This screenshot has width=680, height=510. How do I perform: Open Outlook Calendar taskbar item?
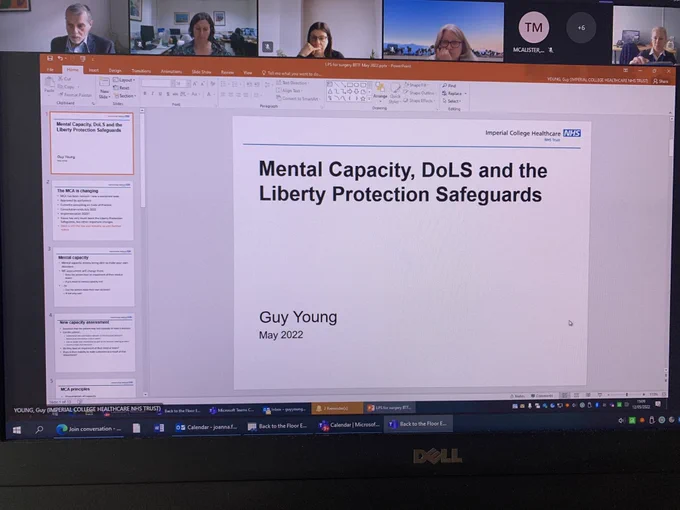click(x=206, y=427)
